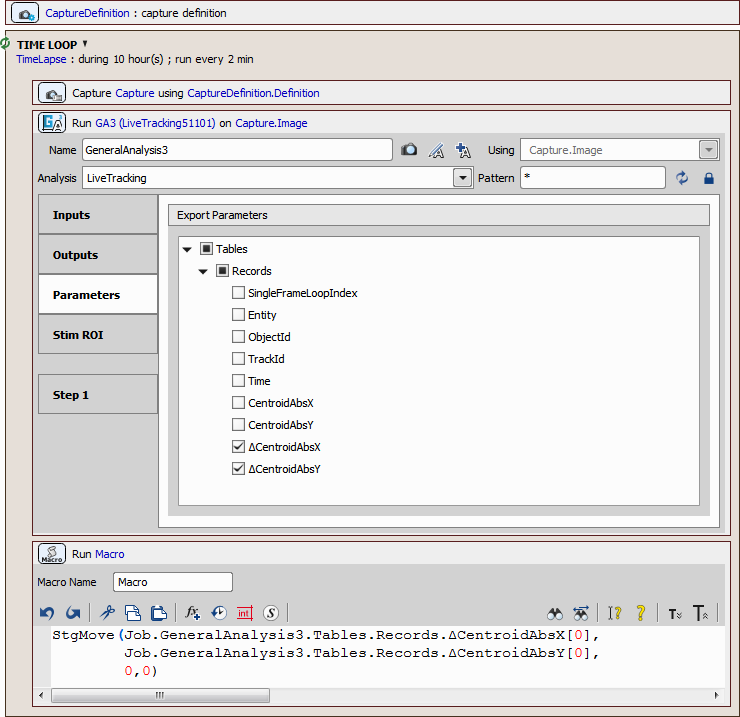Click the yellow question mark help icon

pos(640,613)
